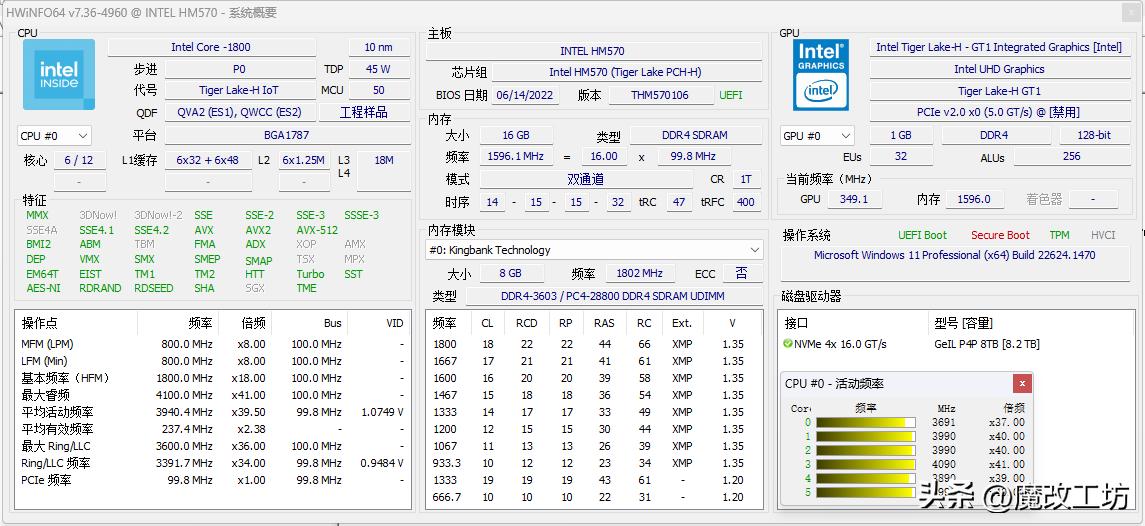The image size is (1145, 526).
Task: Click the Core 0 frequency bar
Action: click(x=865, y=422)
